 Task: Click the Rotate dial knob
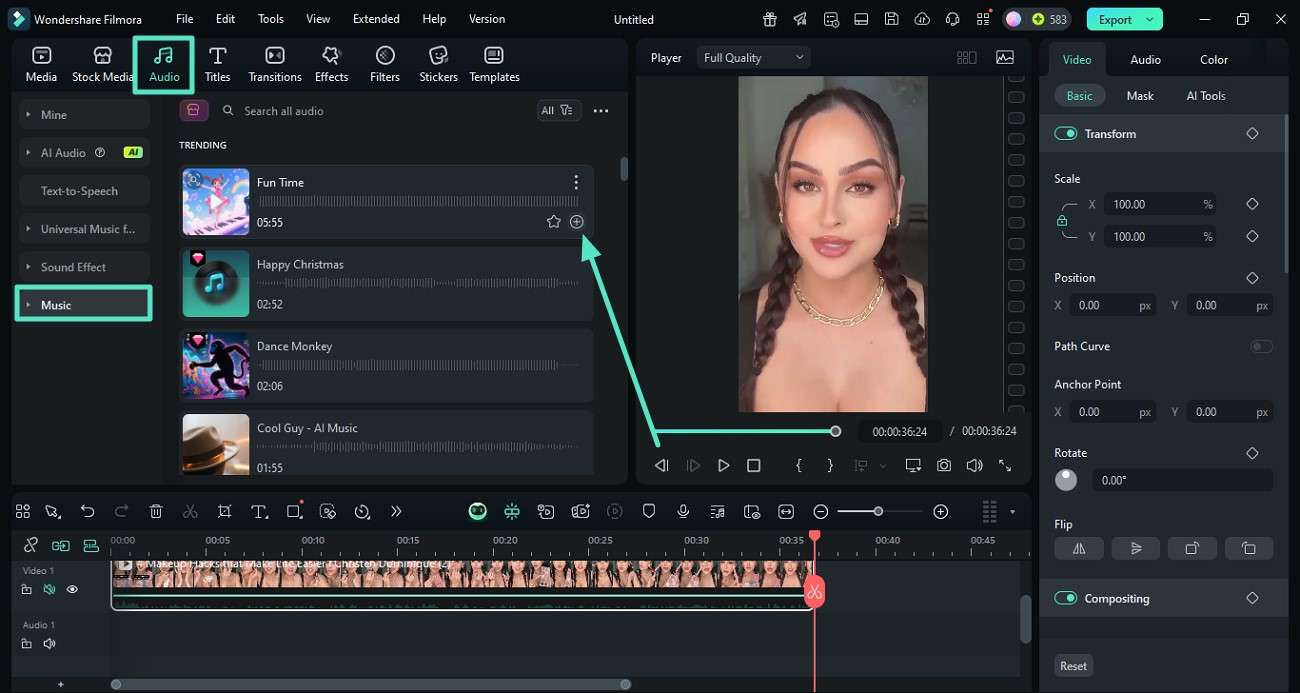(x=1066, y=480)
